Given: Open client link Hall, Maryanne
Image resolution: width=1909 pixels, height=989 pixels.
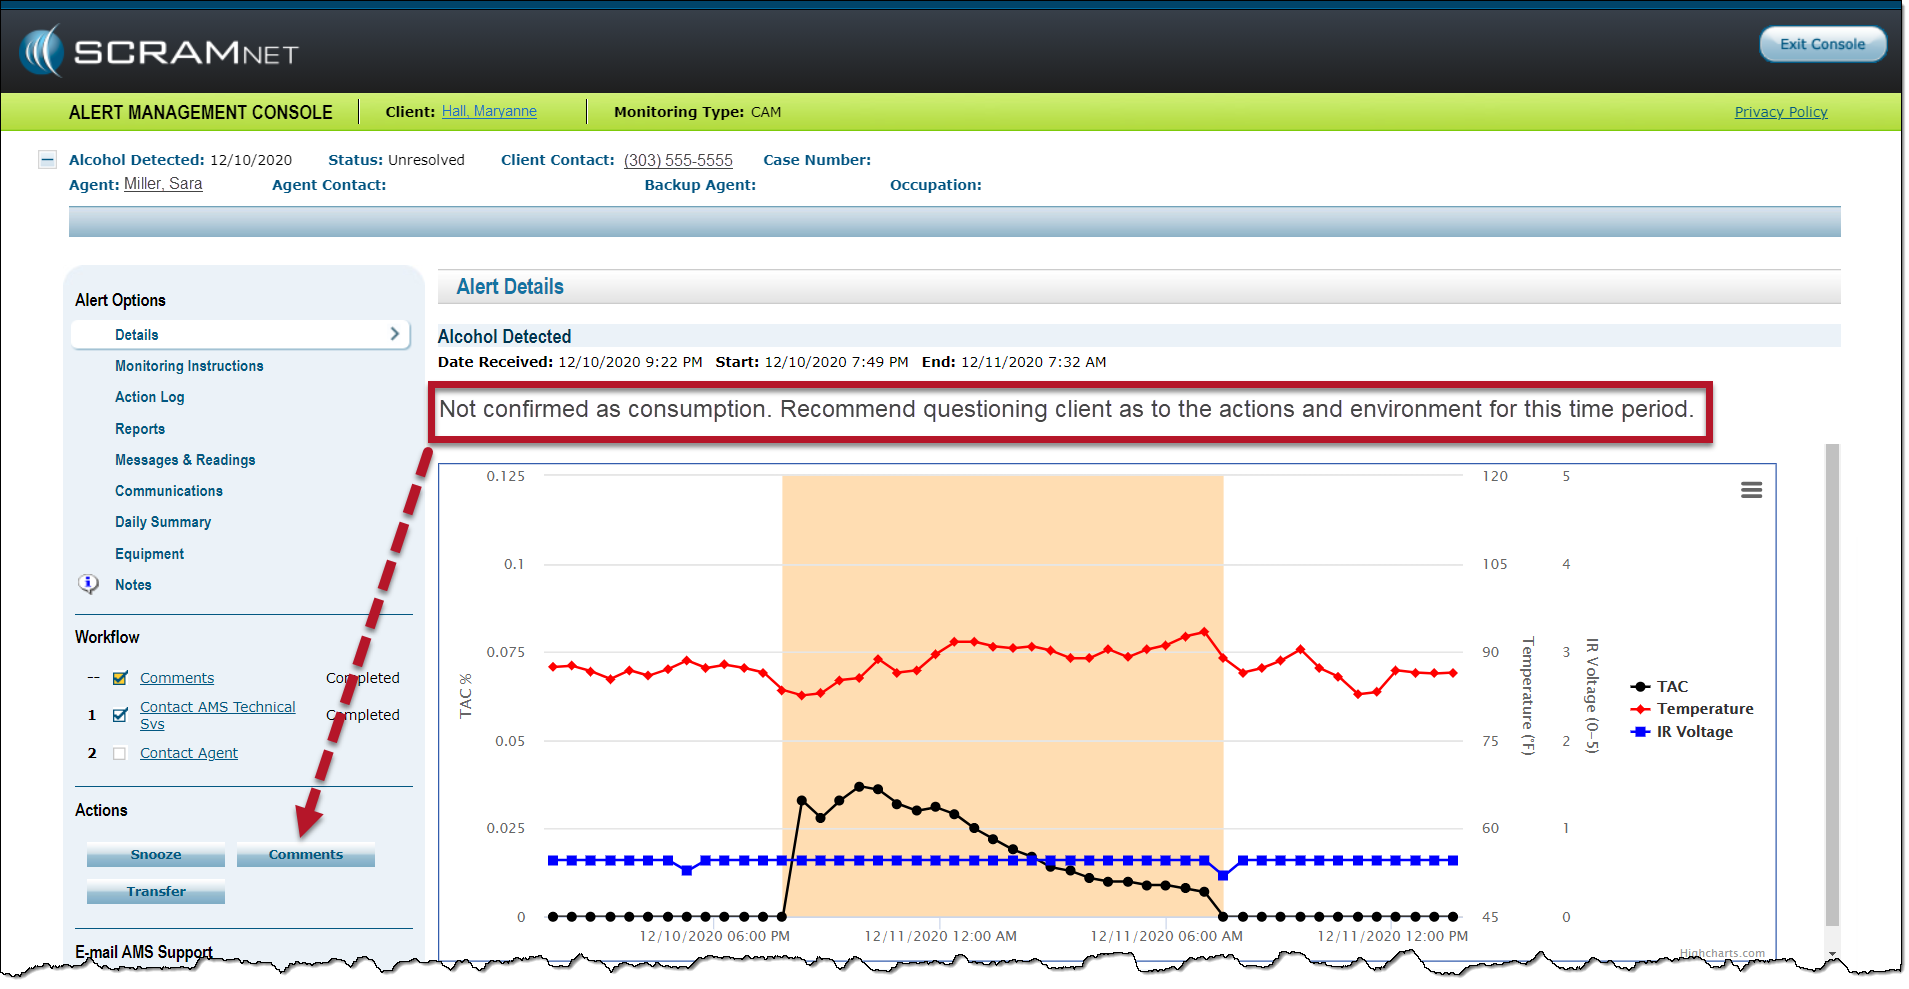Looking at the screenshot, I should tap(489, 111).
